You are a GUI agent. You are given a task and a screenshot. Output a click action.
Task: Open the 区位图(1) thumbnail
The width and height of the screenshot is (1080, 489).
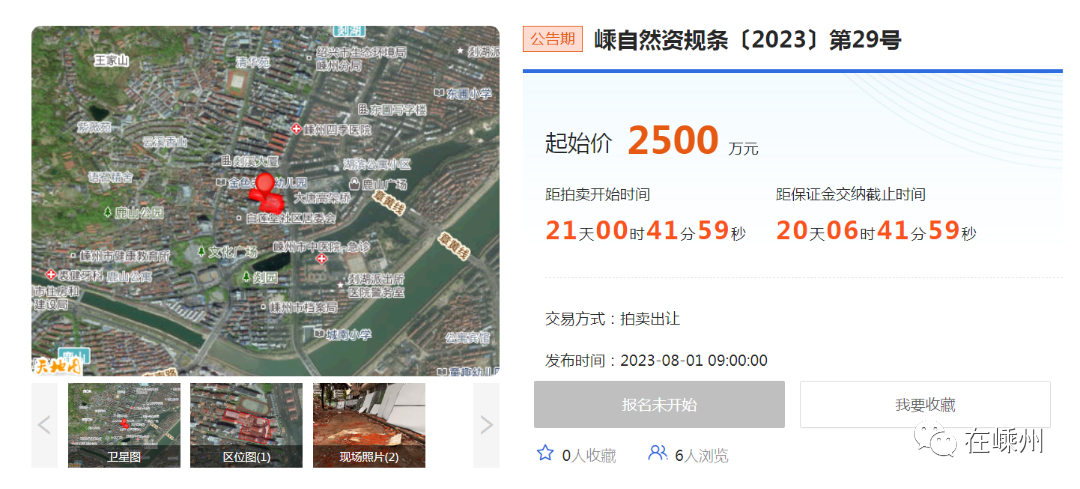(x=246, y=425)
